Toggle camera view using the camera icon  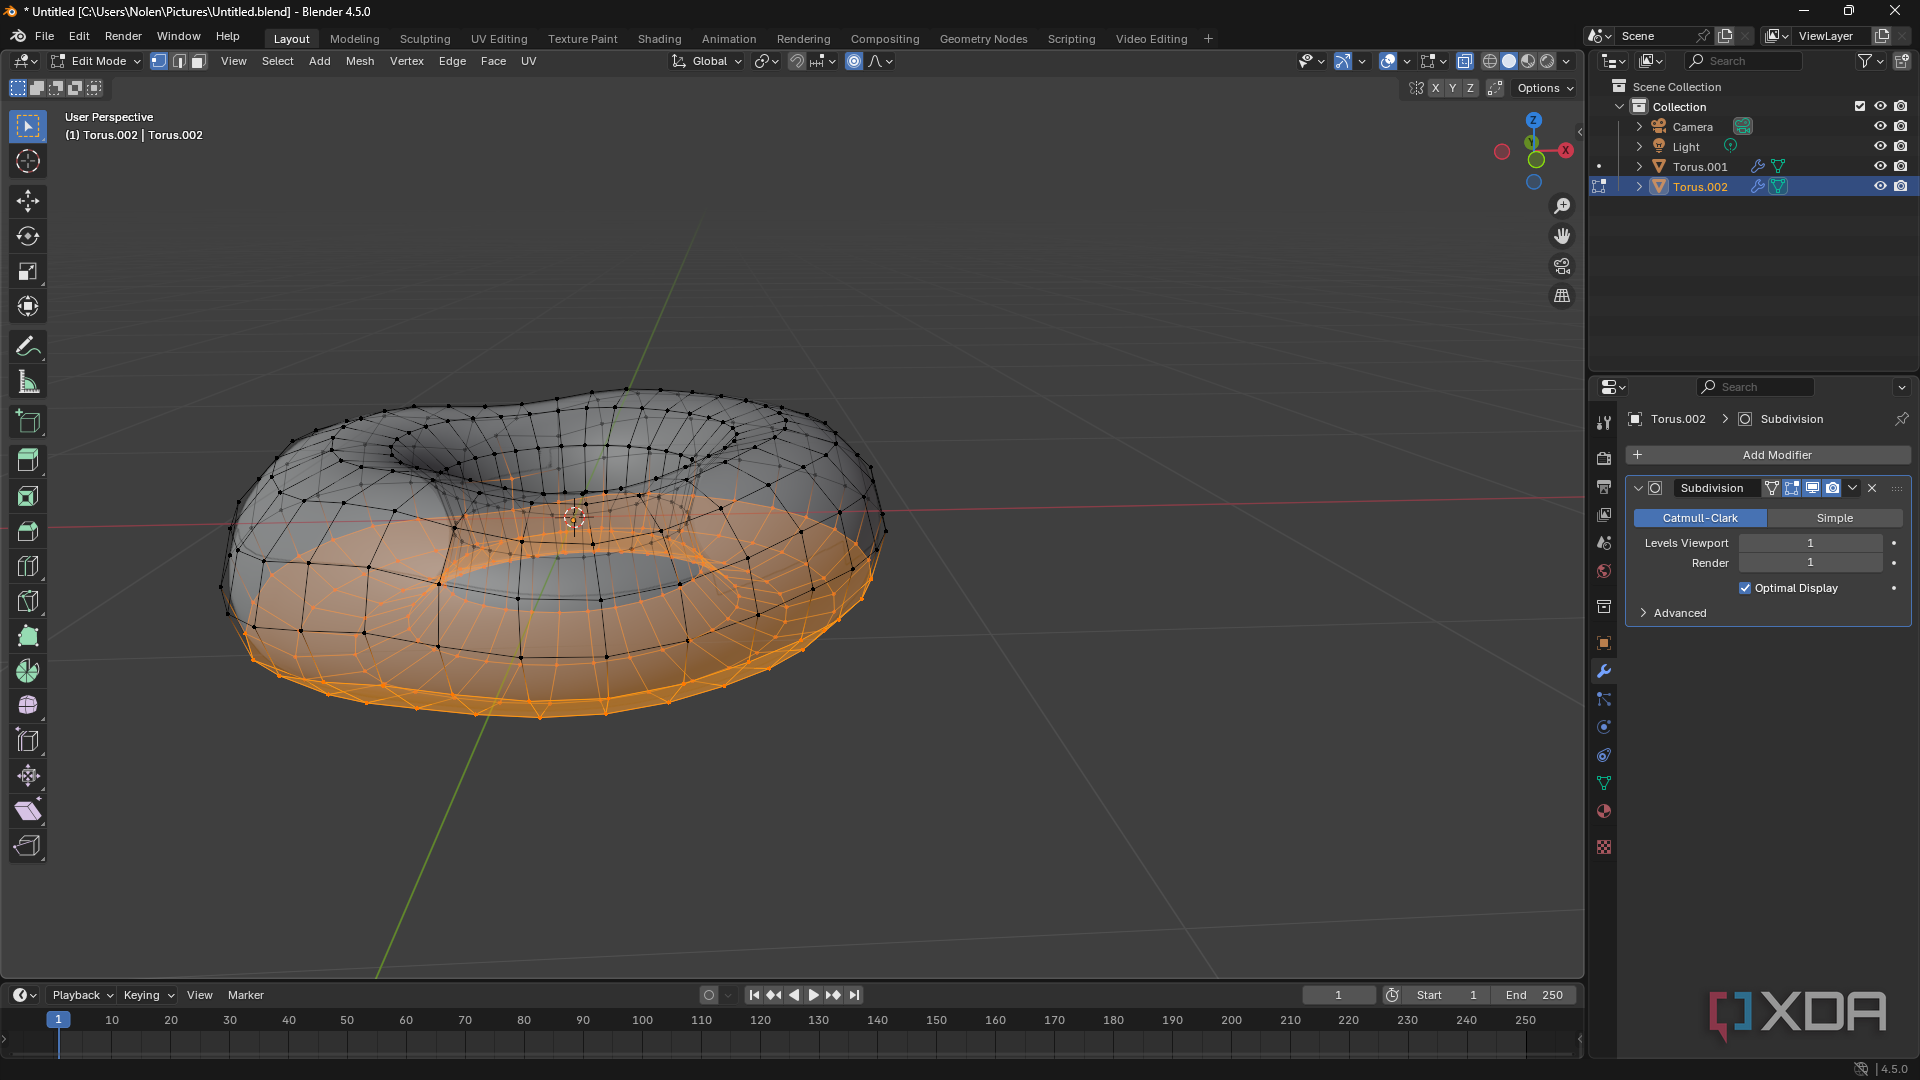(x=1562, y=266)
